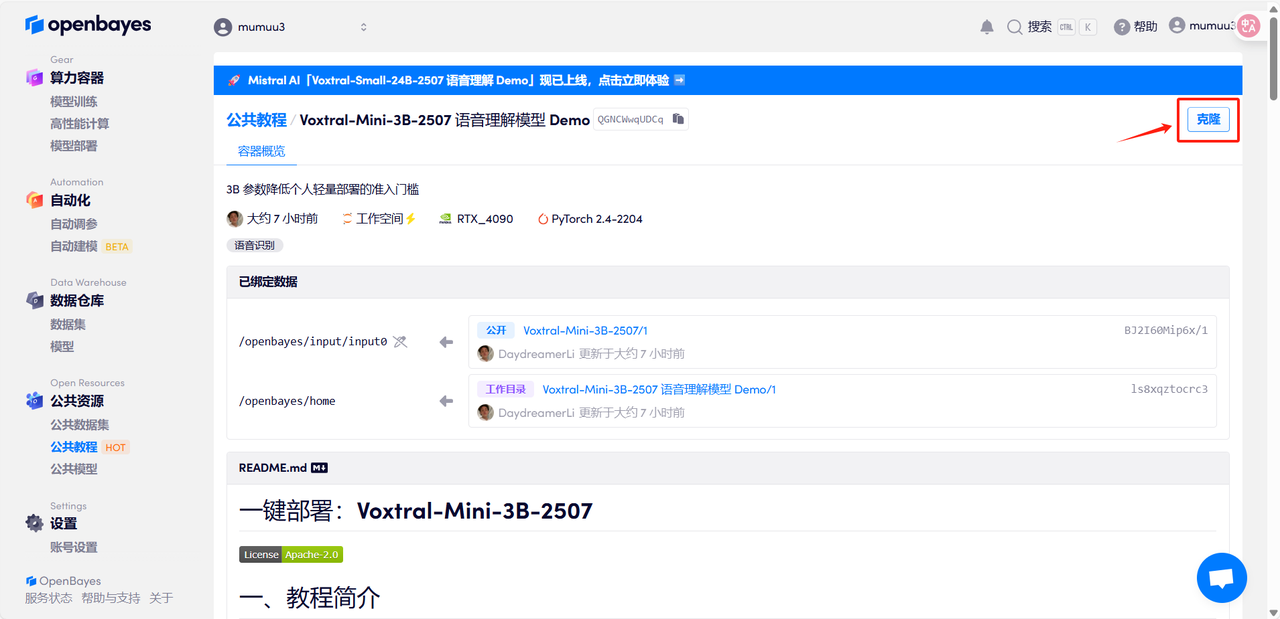Screen dimensions: 1280x619
Task: Open the mumuu3 user account menu
Action: (x=1200, y=26)
